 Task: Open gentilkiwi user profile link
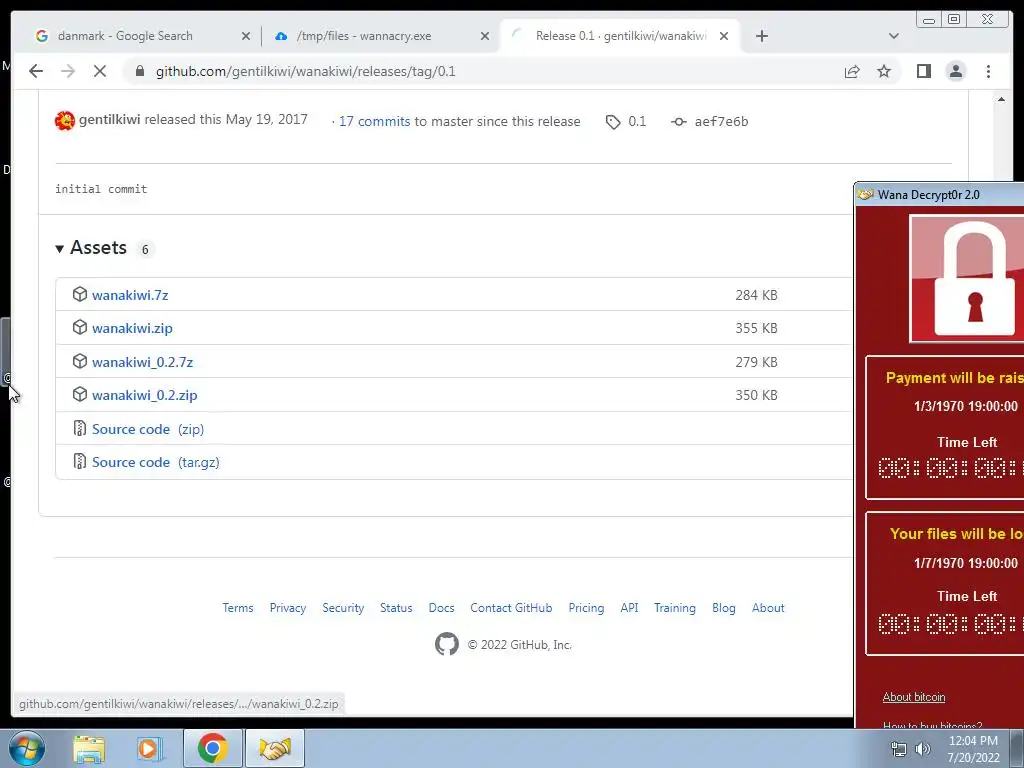point(109,120)
